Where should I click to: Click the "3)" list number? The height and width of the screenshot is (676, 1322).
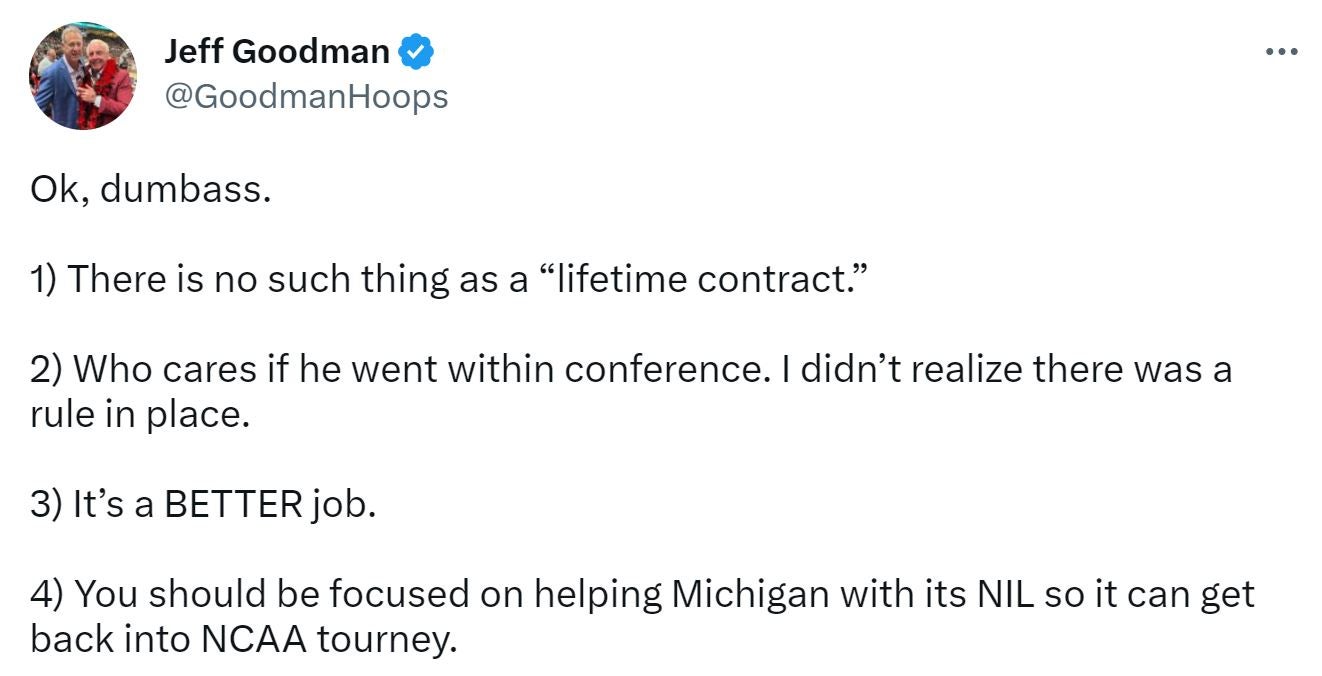click(x=48, y=505)
